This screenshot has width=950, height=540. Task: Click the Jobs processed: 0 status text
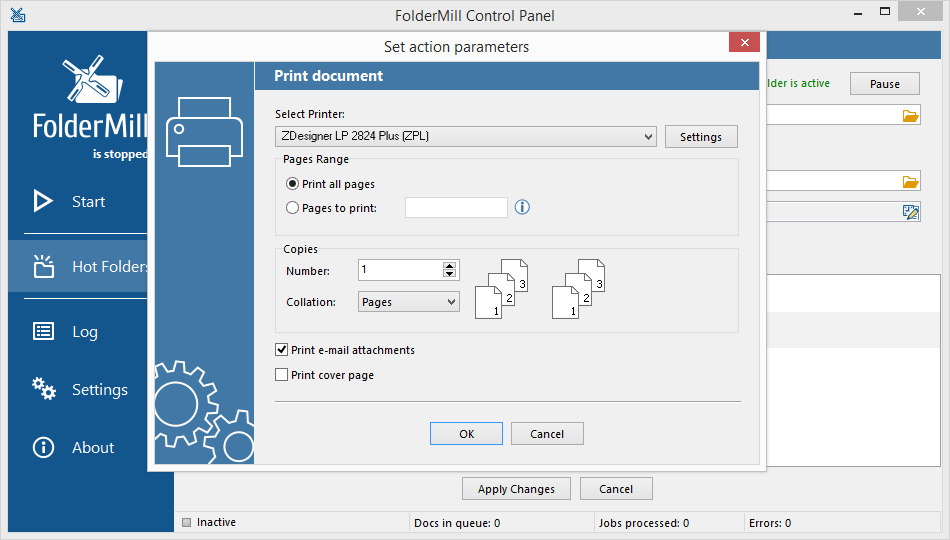tap(643, 523)
